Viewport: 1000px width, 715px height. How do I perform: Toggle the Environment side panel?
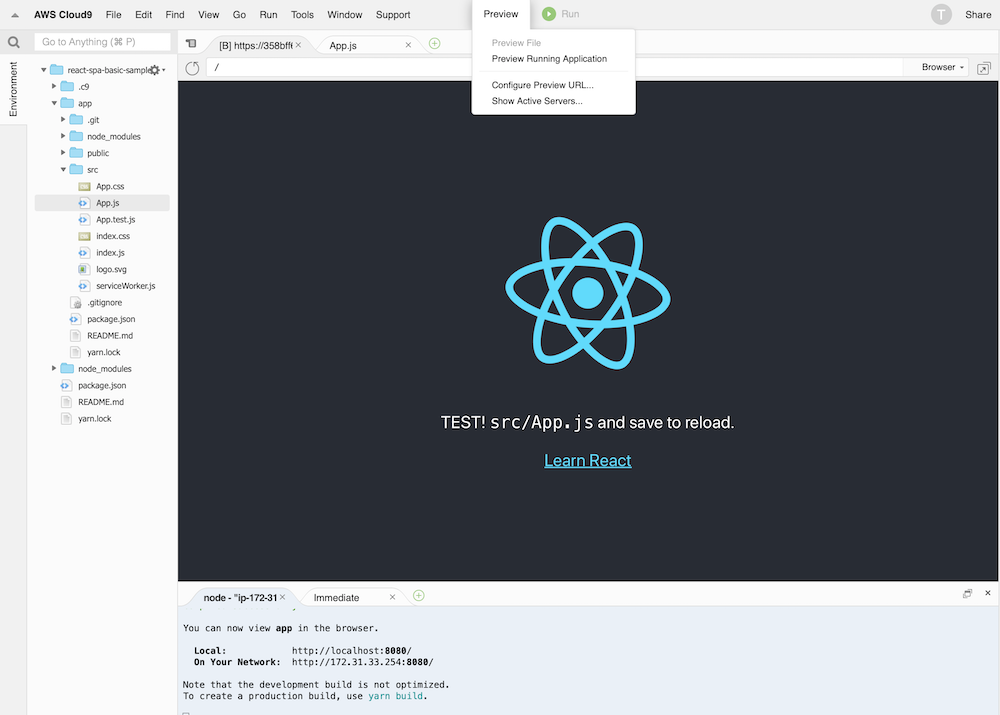13,89
